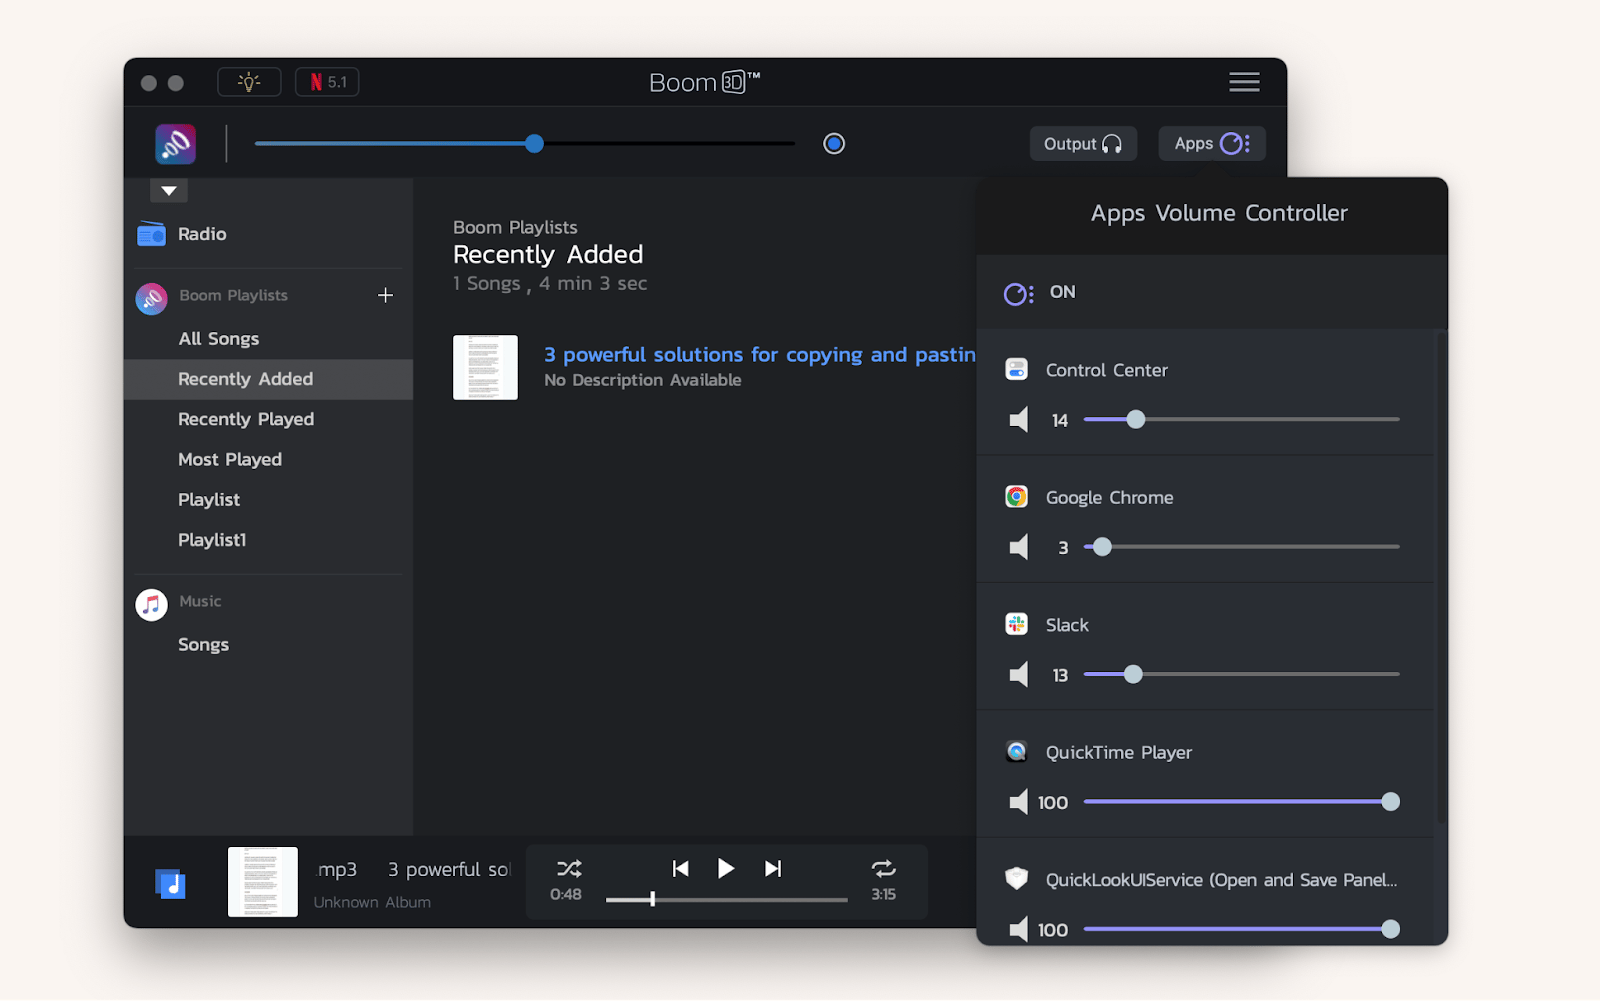1600x1001 pixels.
Task: Click the QuickLookUIService shield icon
Action: [1016, 879]
